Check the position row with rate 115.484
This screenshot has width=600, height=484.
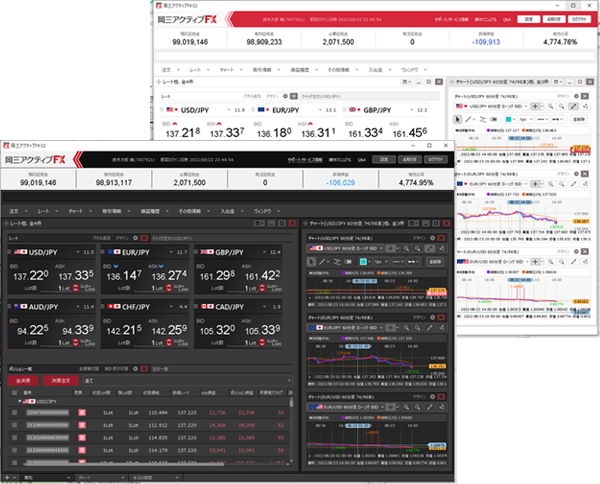coord(15,412)
